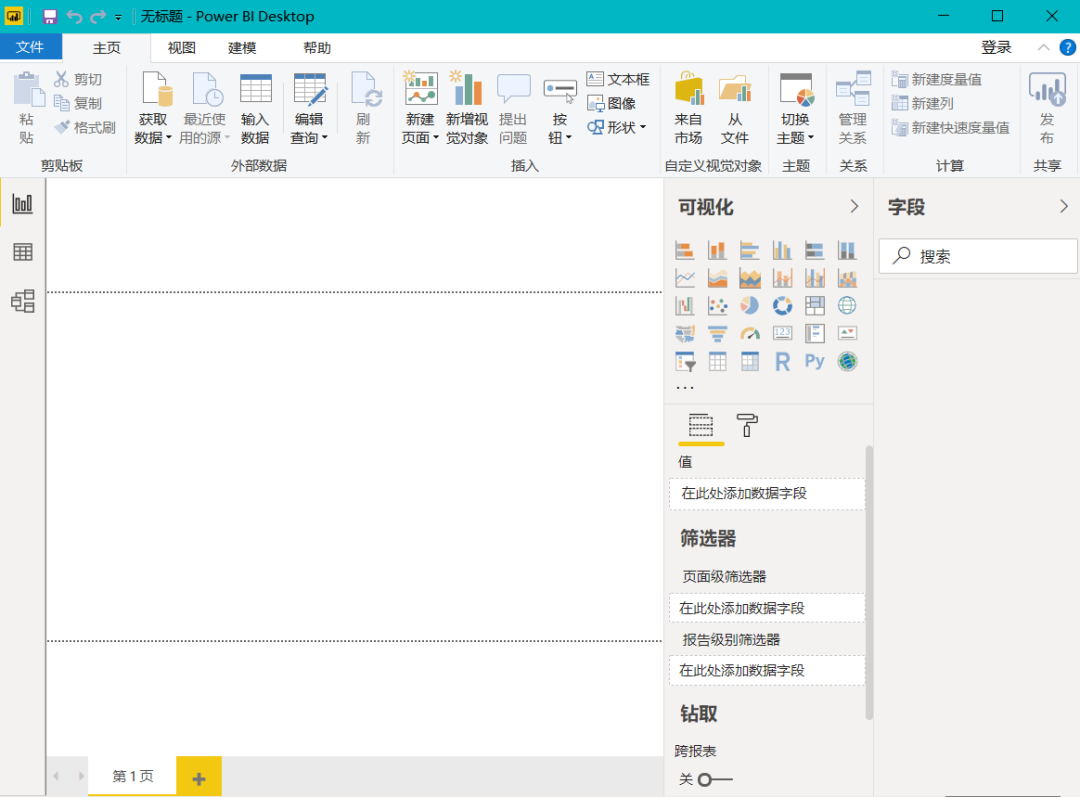Toggle the cross-report drillthrough switch
This screenshot has height=797, width=1080.
pos(715,779)
